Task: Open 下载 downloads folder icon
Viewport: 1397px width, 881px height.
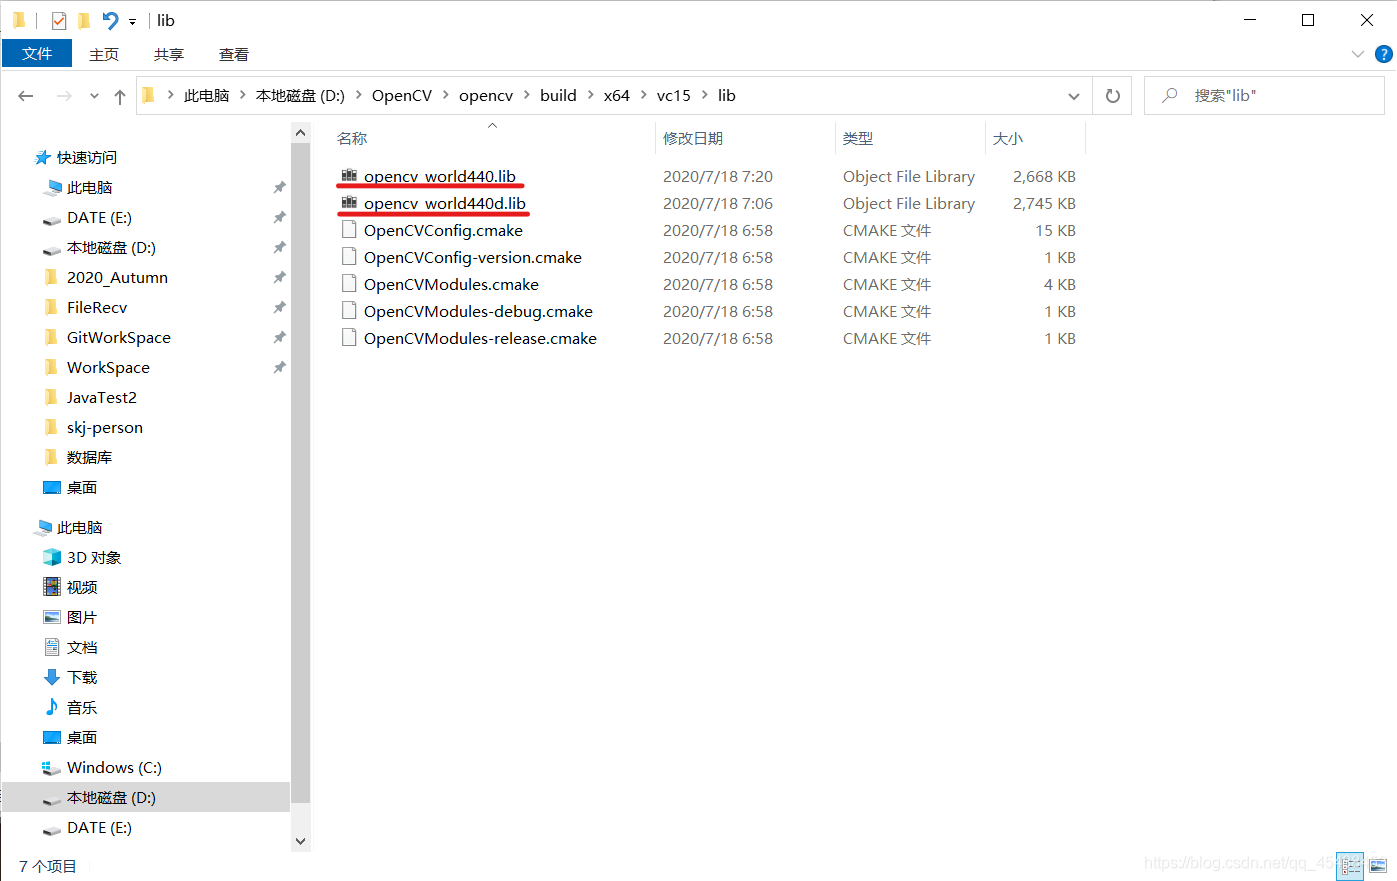Action: 52,677
